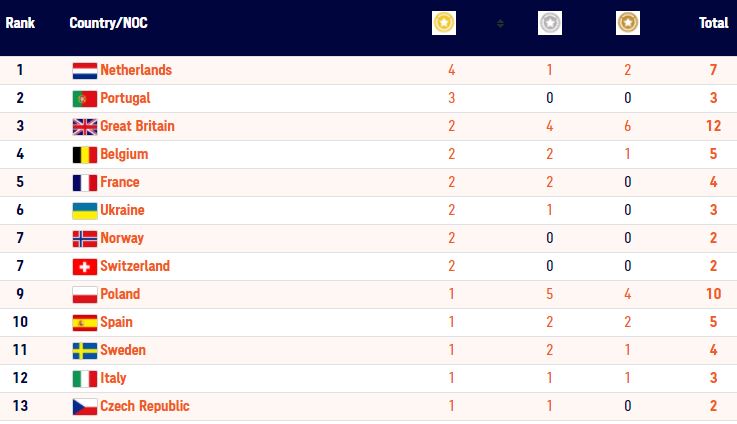
Task: Sort by the Rank column header
Action: (20, 22)
